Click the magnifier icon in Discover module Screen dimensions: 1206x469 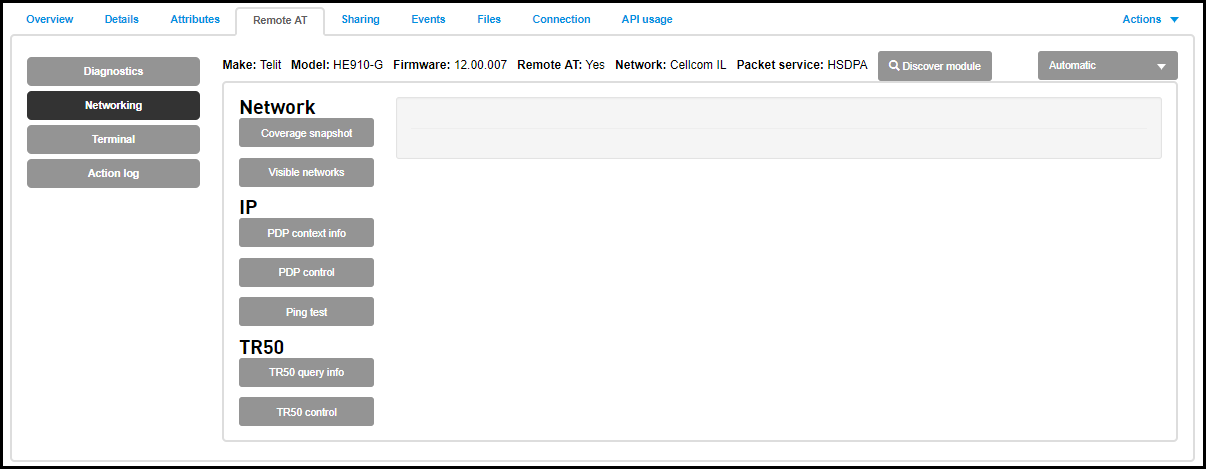pos(895,66)
